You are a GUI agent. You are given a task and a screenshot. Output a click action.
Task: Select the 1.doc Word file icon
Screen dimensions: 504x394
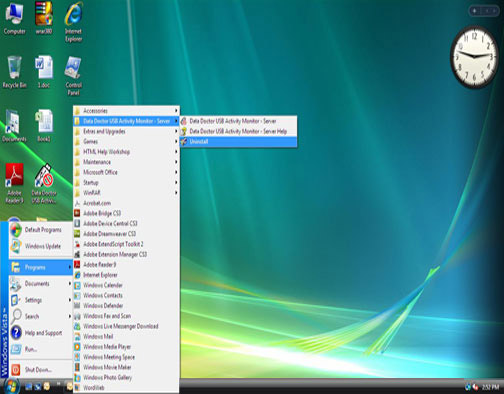(x=44, y=72)
